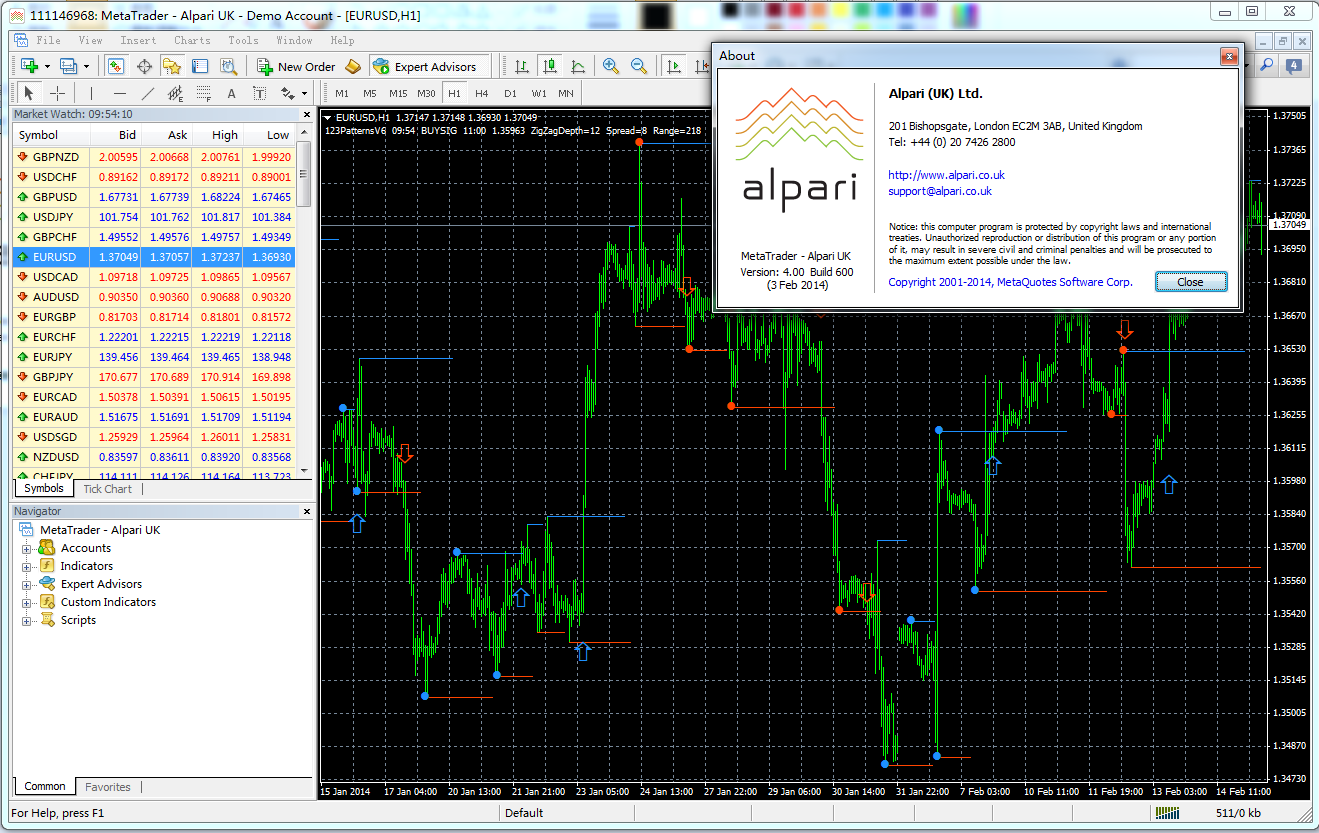1319x833 pixels.
Task: Open the Profiles toolbar icon
Action: pos(68,66)
